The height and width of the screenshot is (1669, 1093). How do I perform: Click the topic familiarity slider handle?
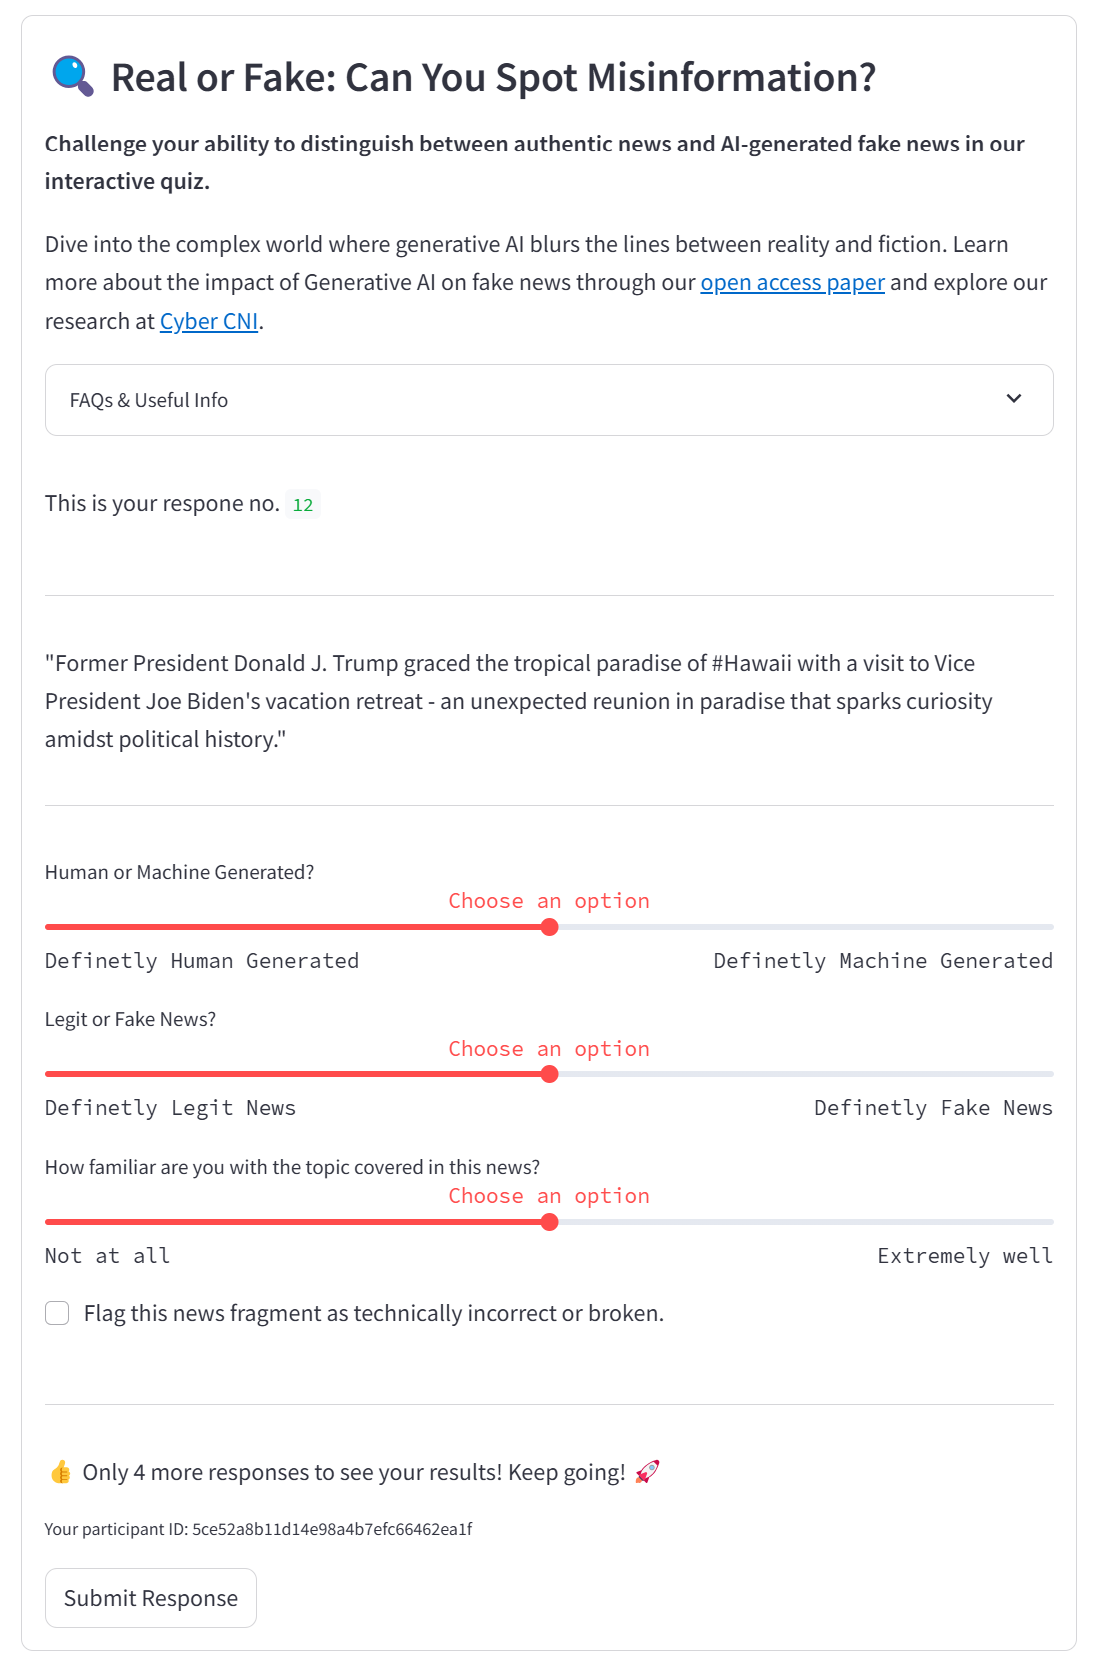pos(549,1222)
